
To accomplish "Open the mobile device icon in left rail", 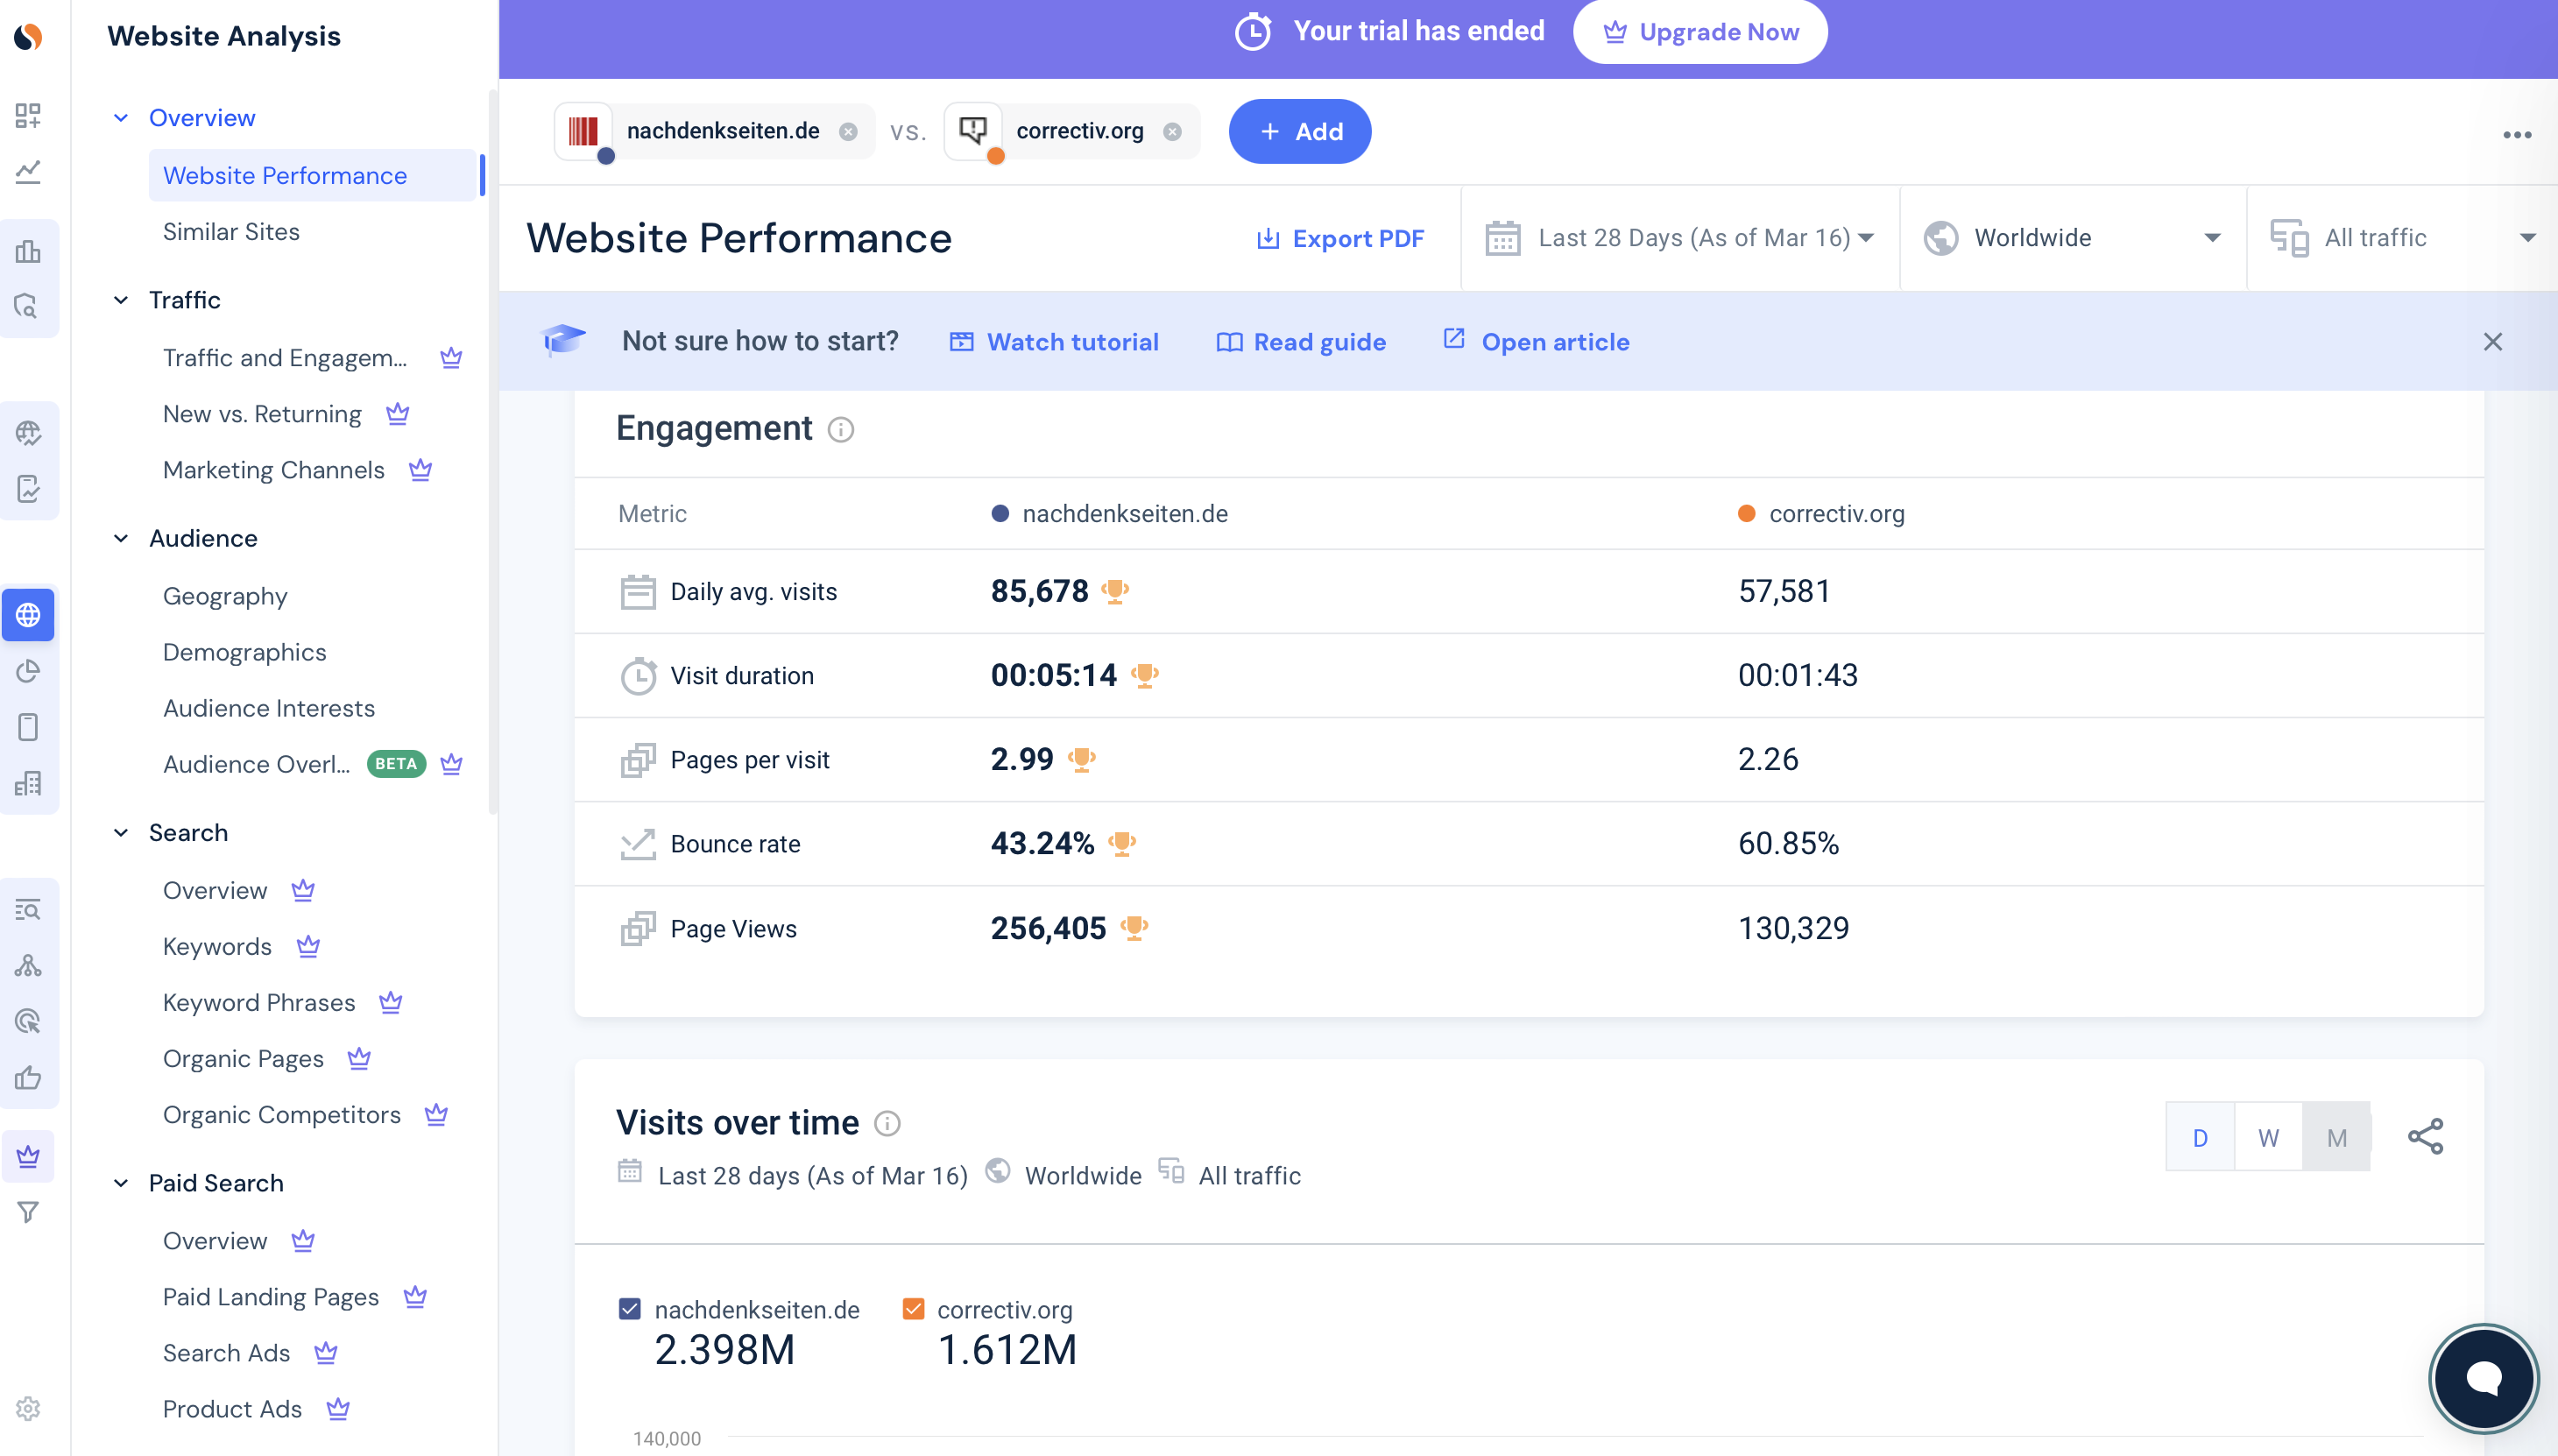I will click(28, 727).
